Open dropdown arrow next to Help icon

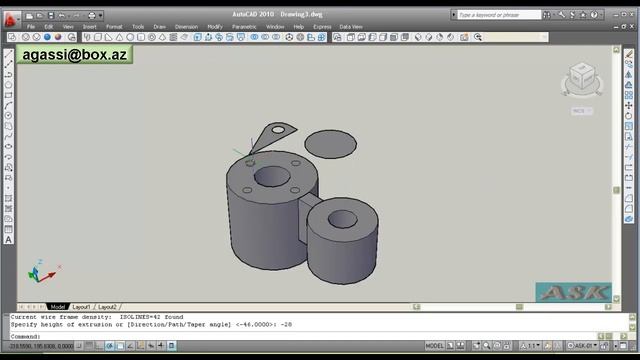pyautogui.click(x=601, y=15)
